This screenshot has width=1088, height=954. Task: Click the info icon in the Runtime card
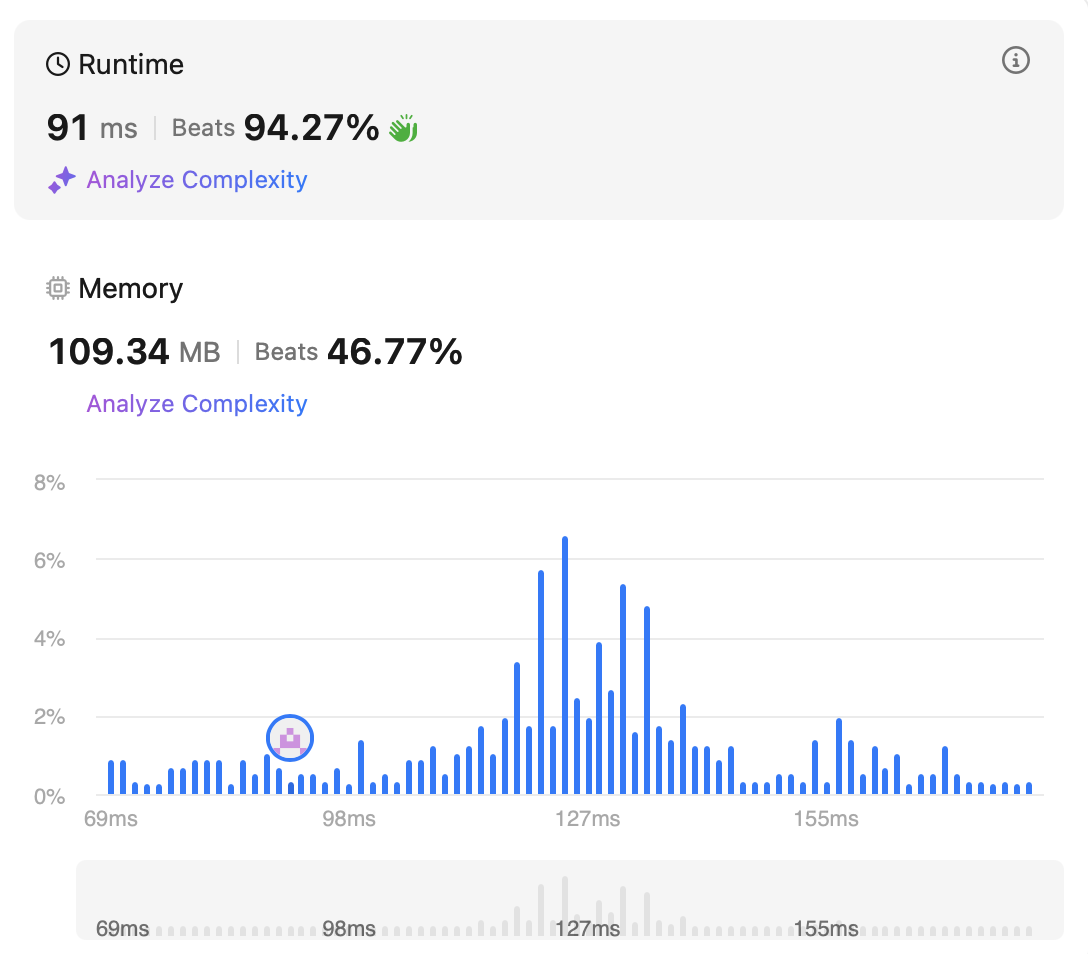(x=1015, y=61)
